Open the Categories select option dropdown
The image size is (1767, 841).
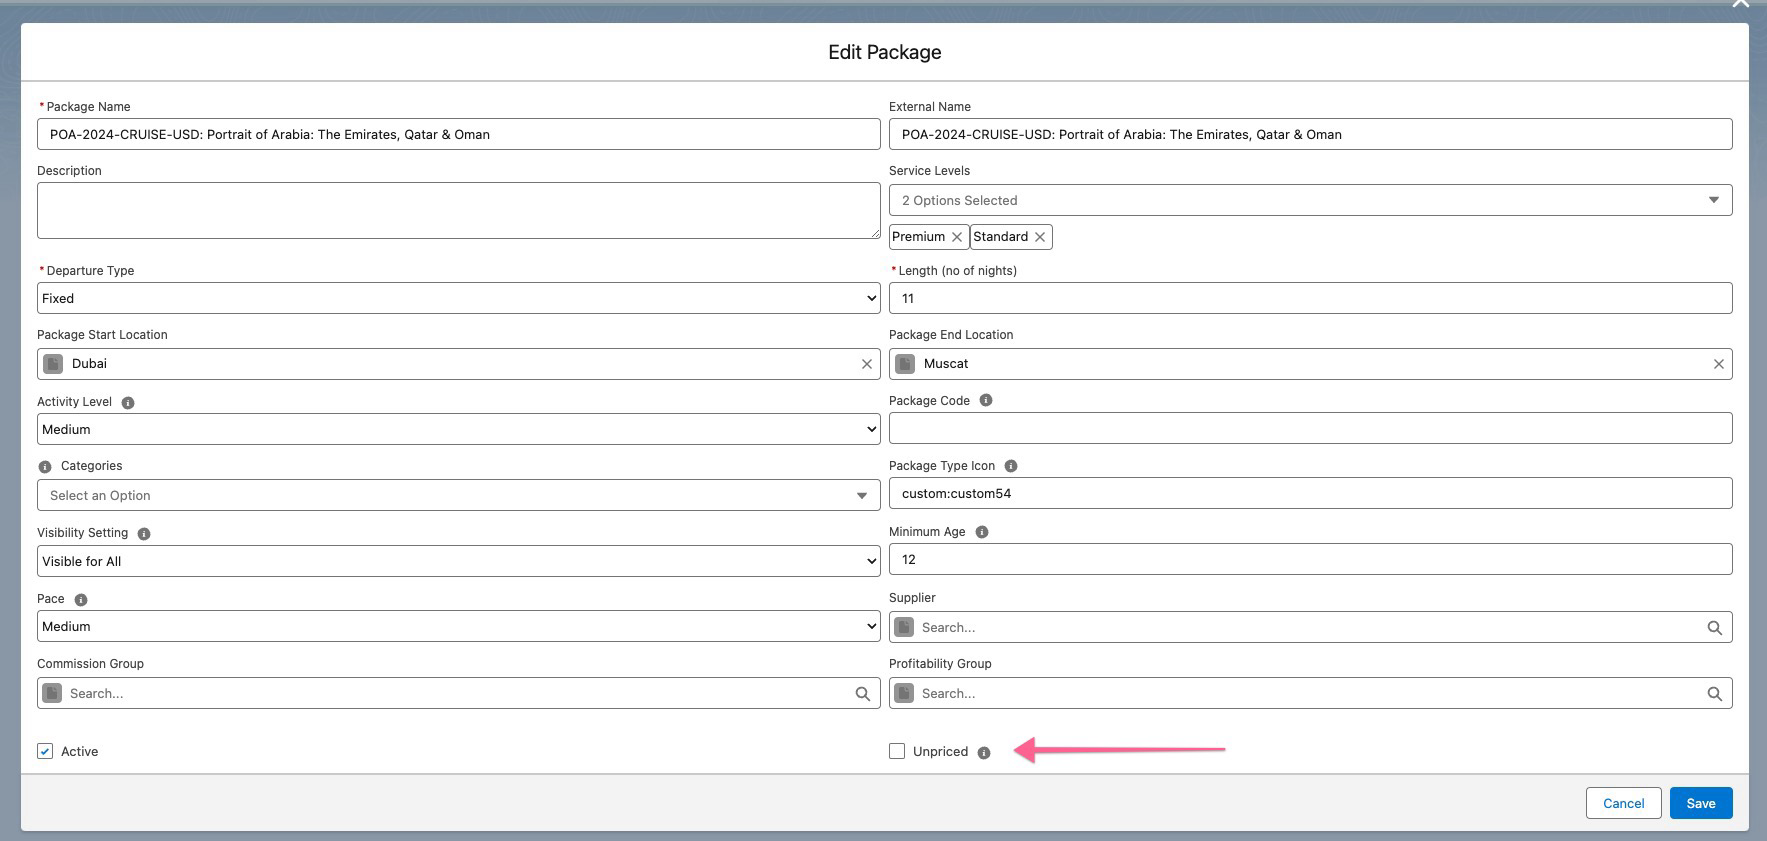click(x=458, y=495)
